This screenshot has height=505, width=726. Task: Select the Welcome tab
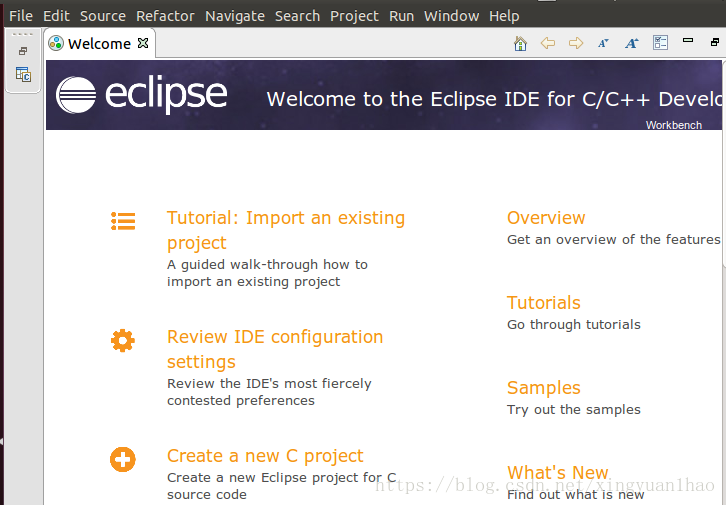99,44
